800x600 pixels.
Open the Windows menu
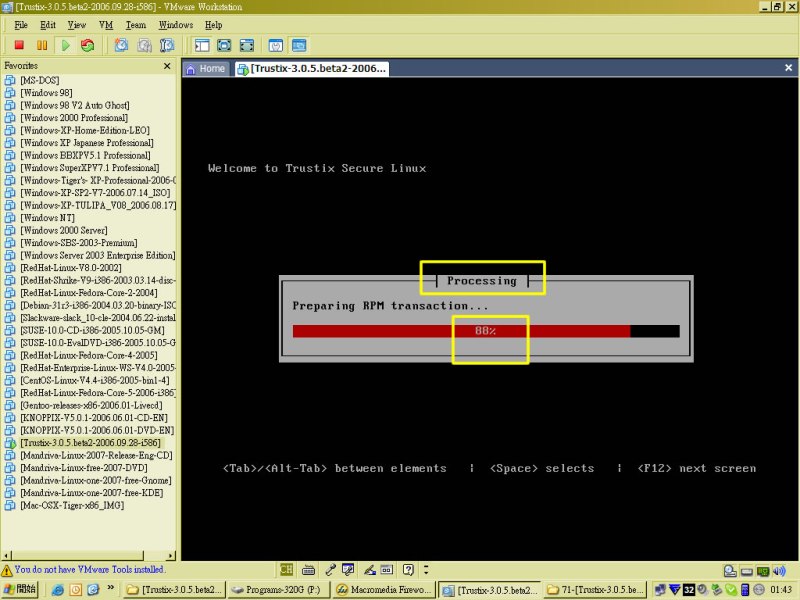pos(176,25)
